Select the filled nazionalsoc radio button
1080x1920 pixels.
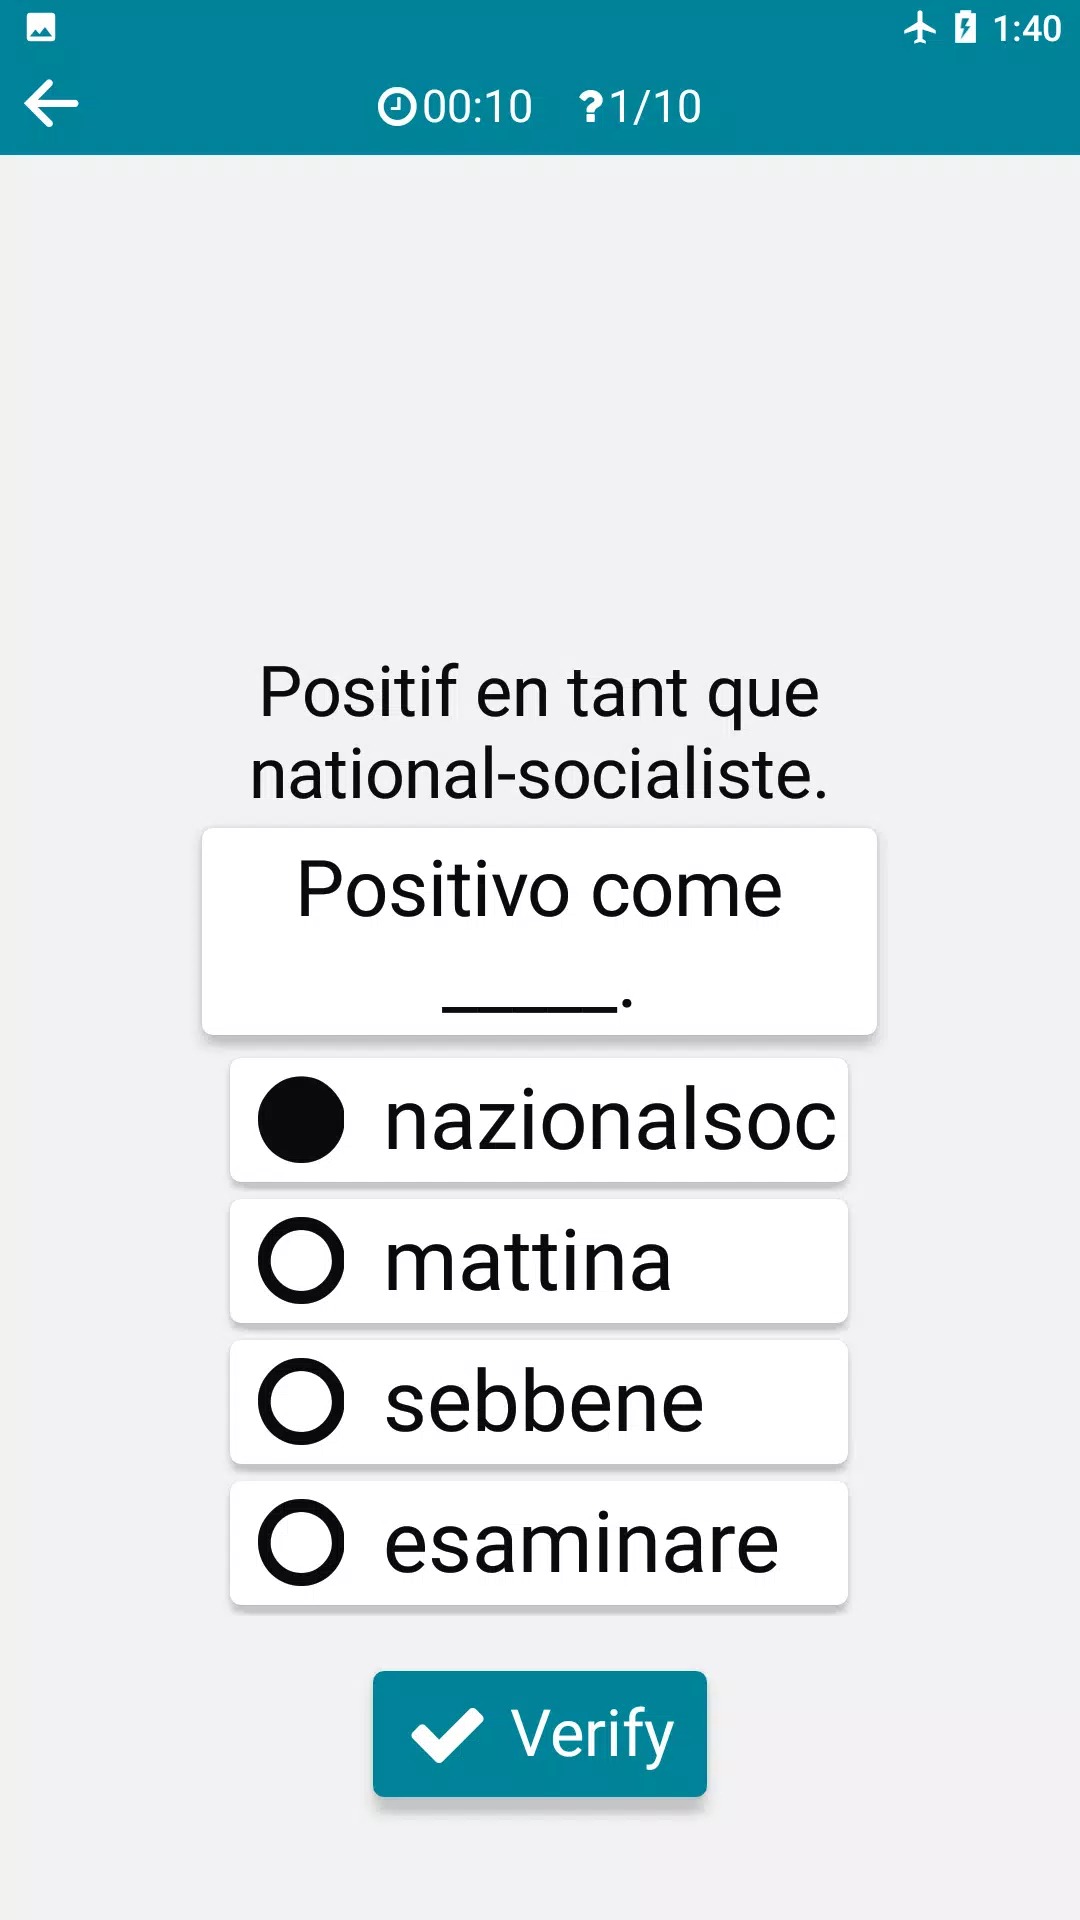tap(301, 1120)
